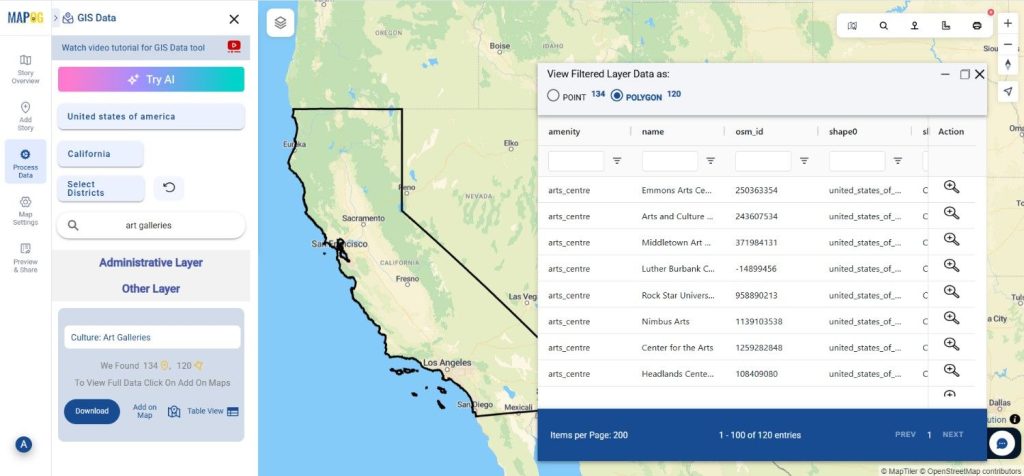Viewport: 1024px width, 476px height.
Task: Select the POINT radio button
Action: 553,96
